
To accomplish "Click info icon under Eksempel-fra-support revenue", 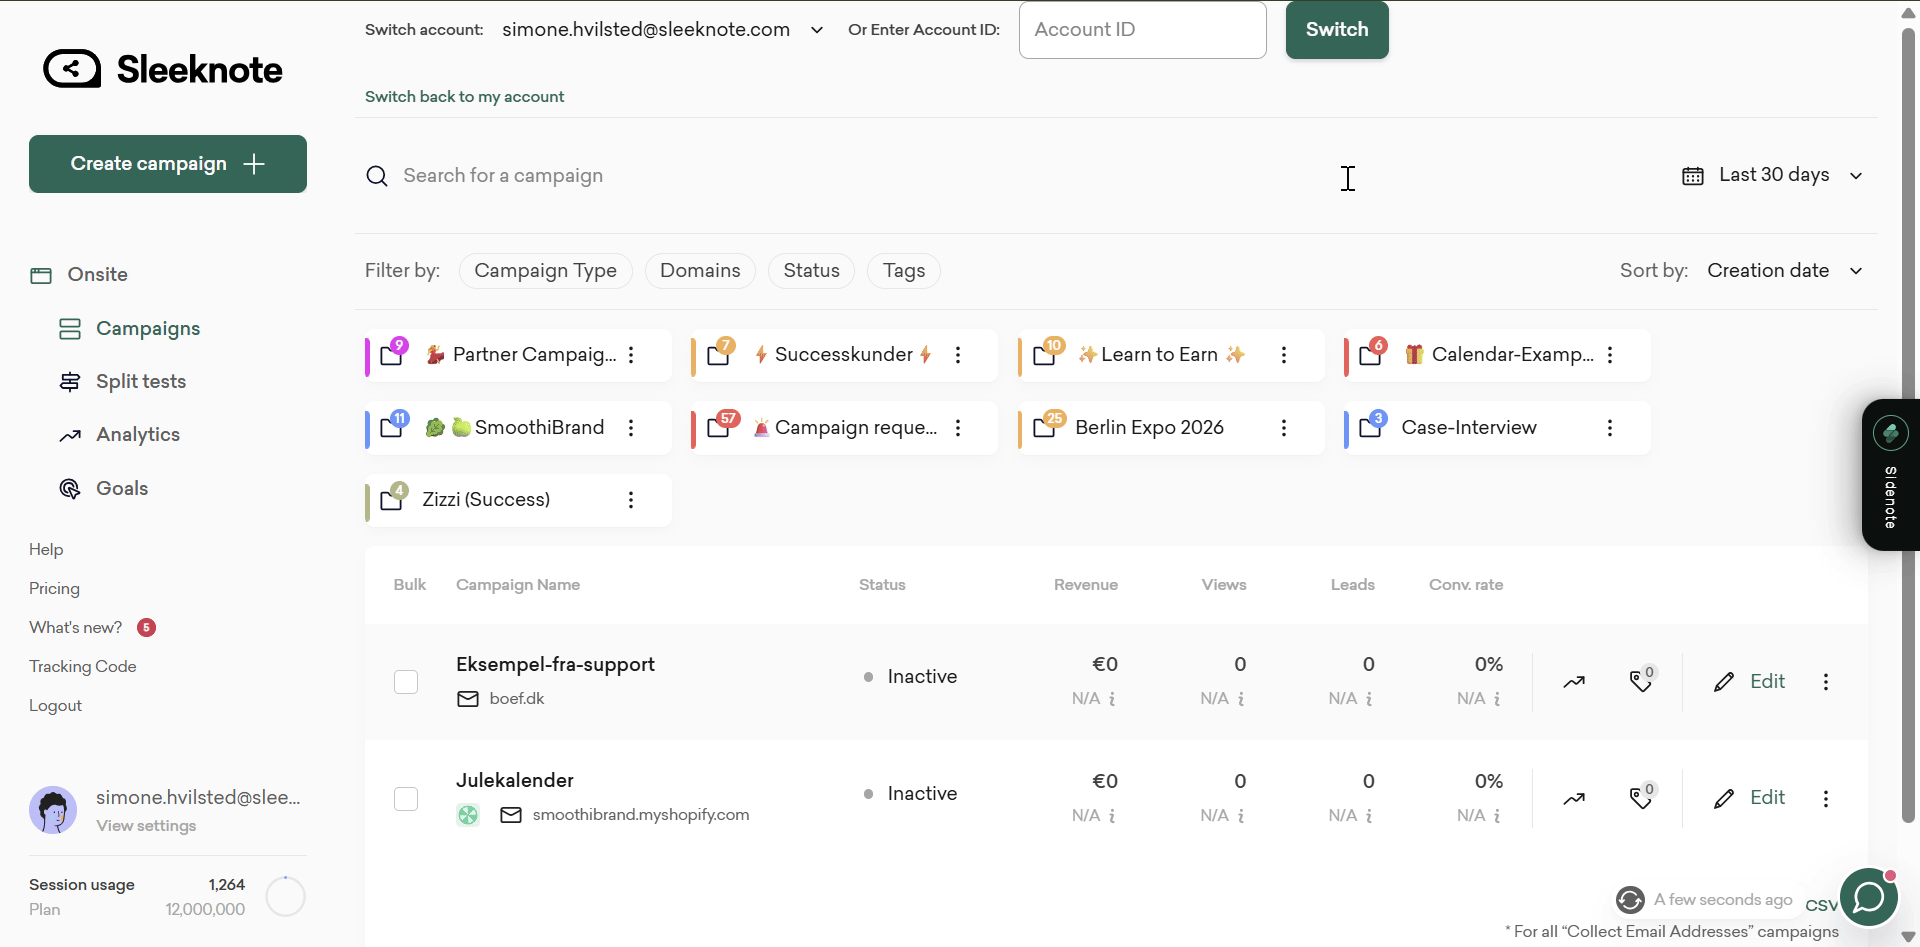I will click(1112, 699).
